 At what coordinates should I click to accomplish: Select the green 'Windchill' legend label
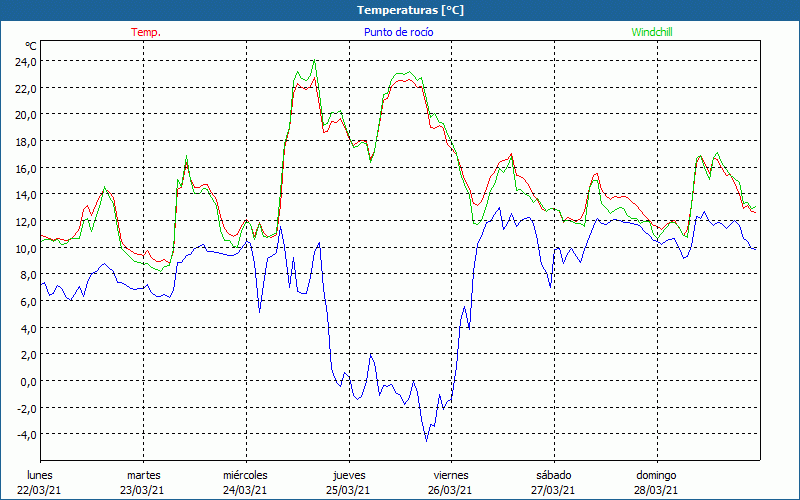pos(652,32)
